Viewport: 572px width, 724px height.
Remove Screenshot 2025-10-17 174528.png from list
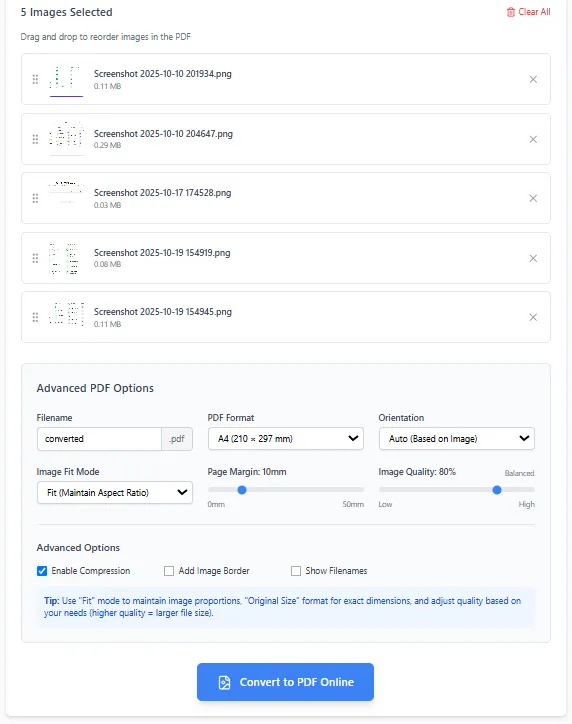point(533,198)
